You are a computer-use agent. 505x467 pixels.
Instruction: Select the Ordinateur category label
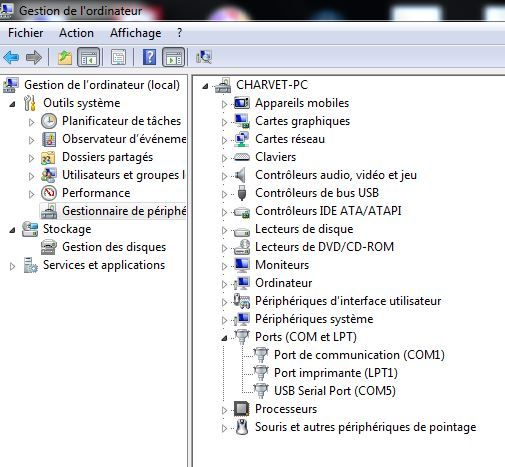(284, 283)
